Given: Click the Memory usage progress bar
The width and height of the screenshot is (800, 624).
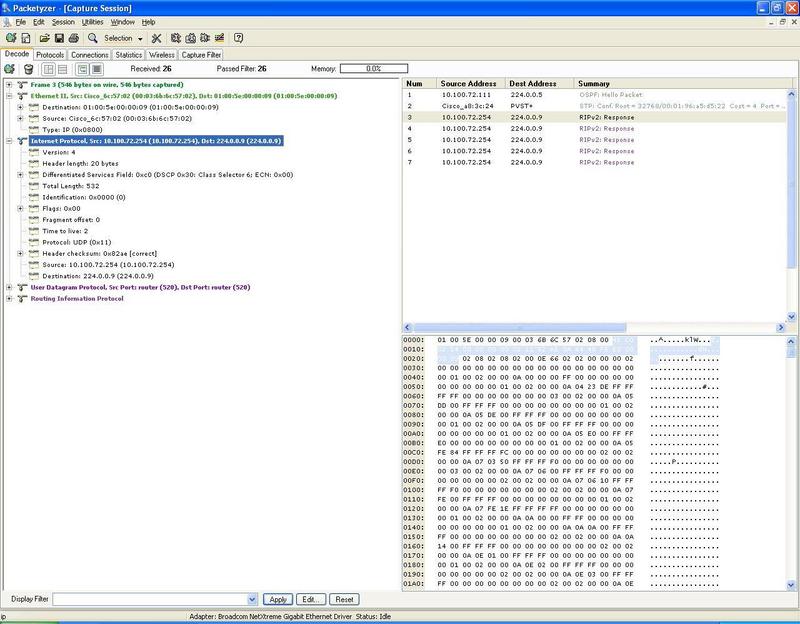Looking at the screenshot, I should pos(374,68).
